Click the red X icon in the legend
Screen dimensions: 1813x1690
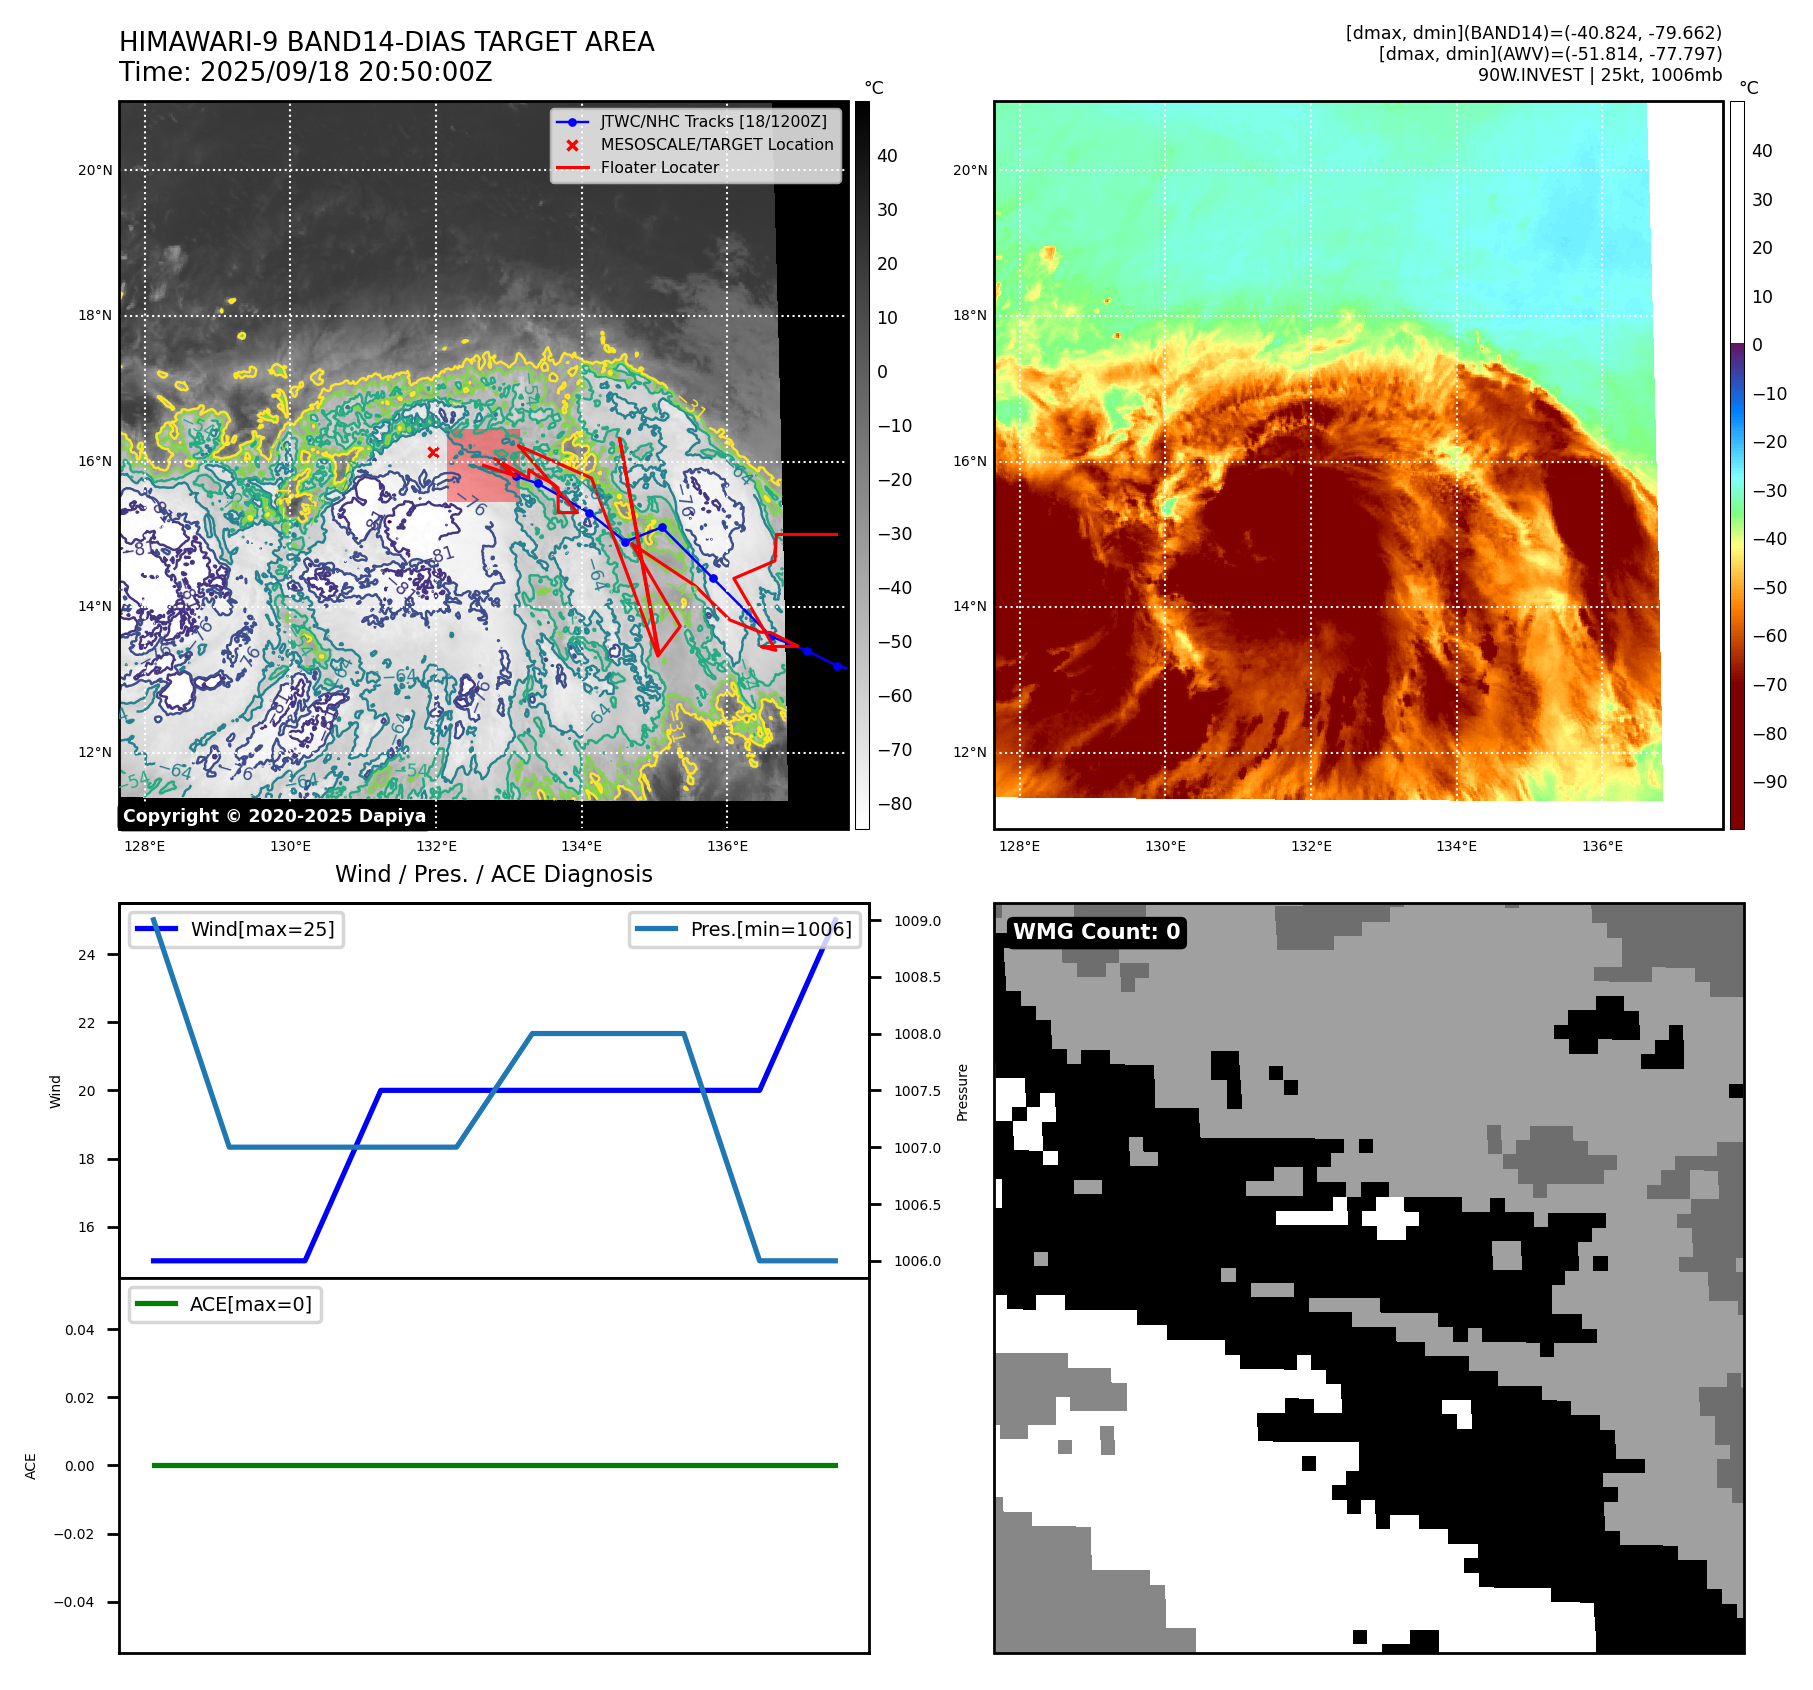(572, 145)
